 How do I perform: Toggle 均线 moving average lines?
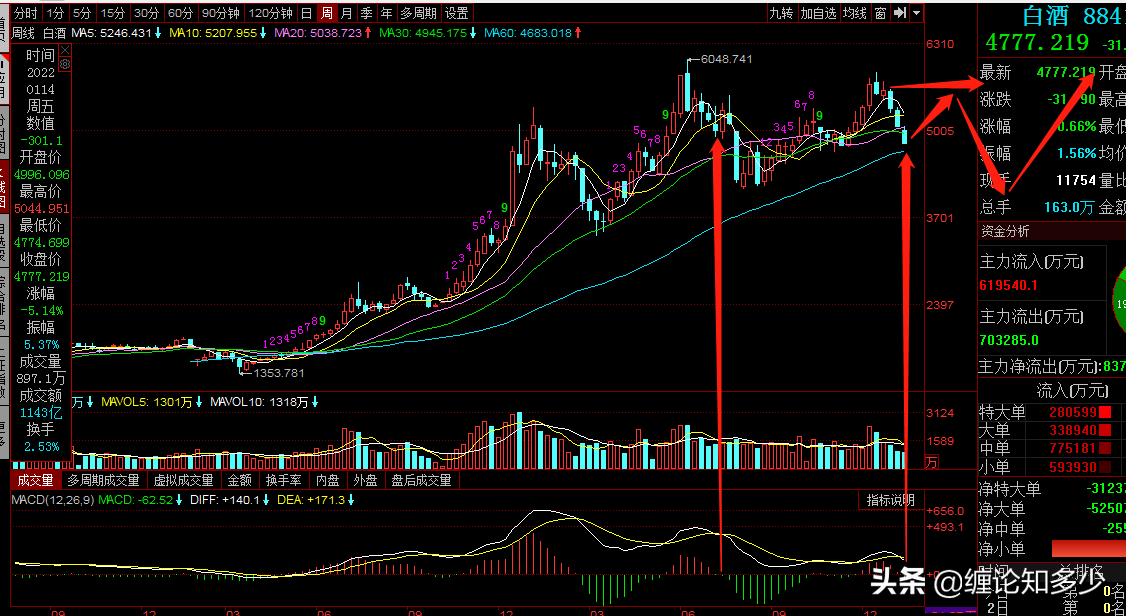click(855, 13)
